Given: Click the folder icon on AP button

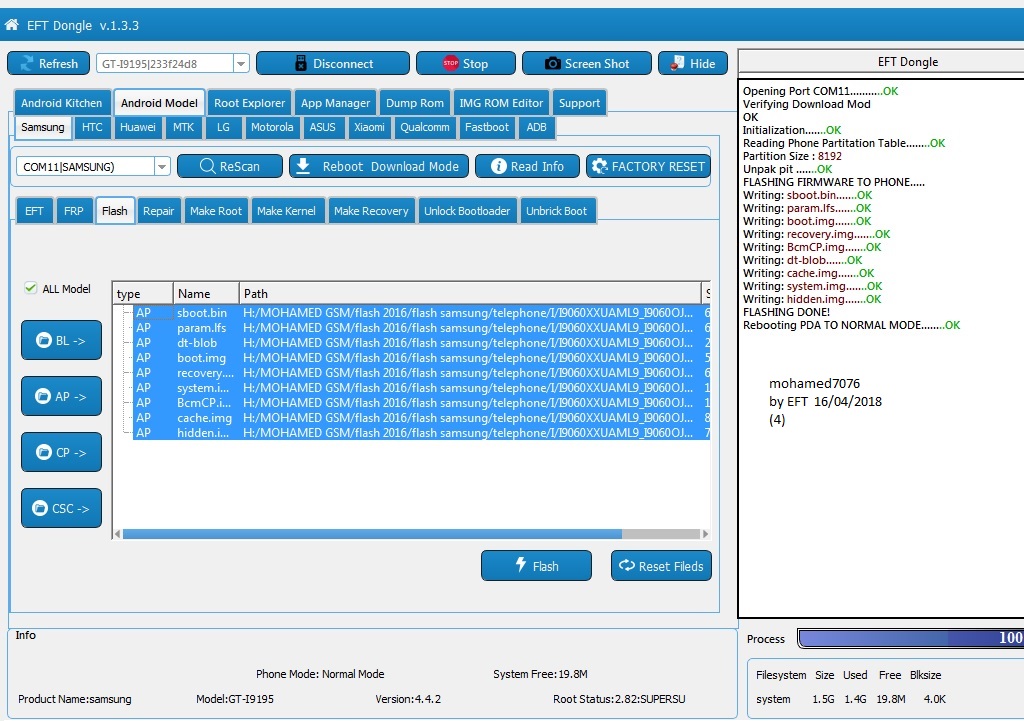Looking at the screenshot, I should click(x=43, y=396).
